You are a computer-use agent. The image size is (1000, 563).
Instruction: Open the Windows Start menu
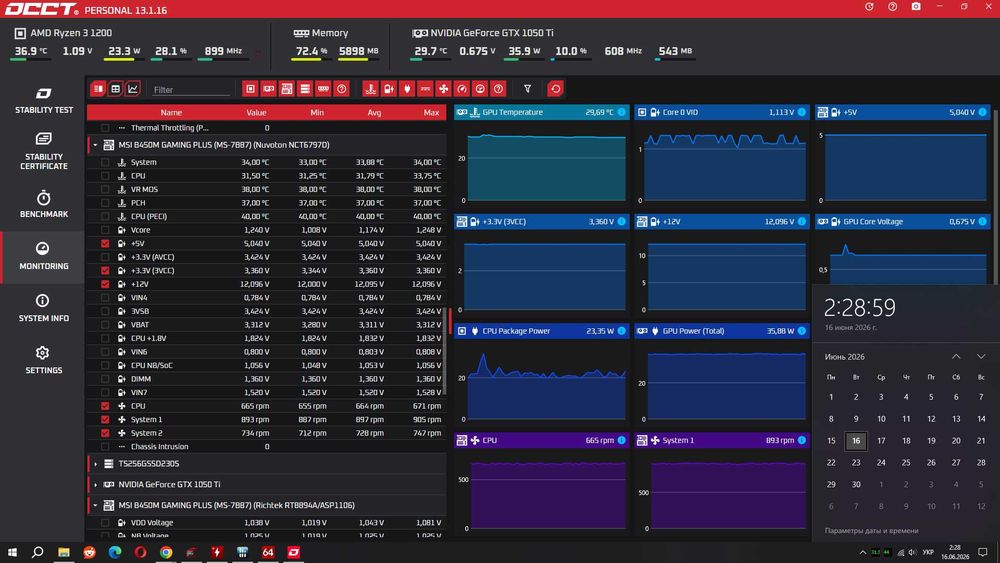point(11,552)
